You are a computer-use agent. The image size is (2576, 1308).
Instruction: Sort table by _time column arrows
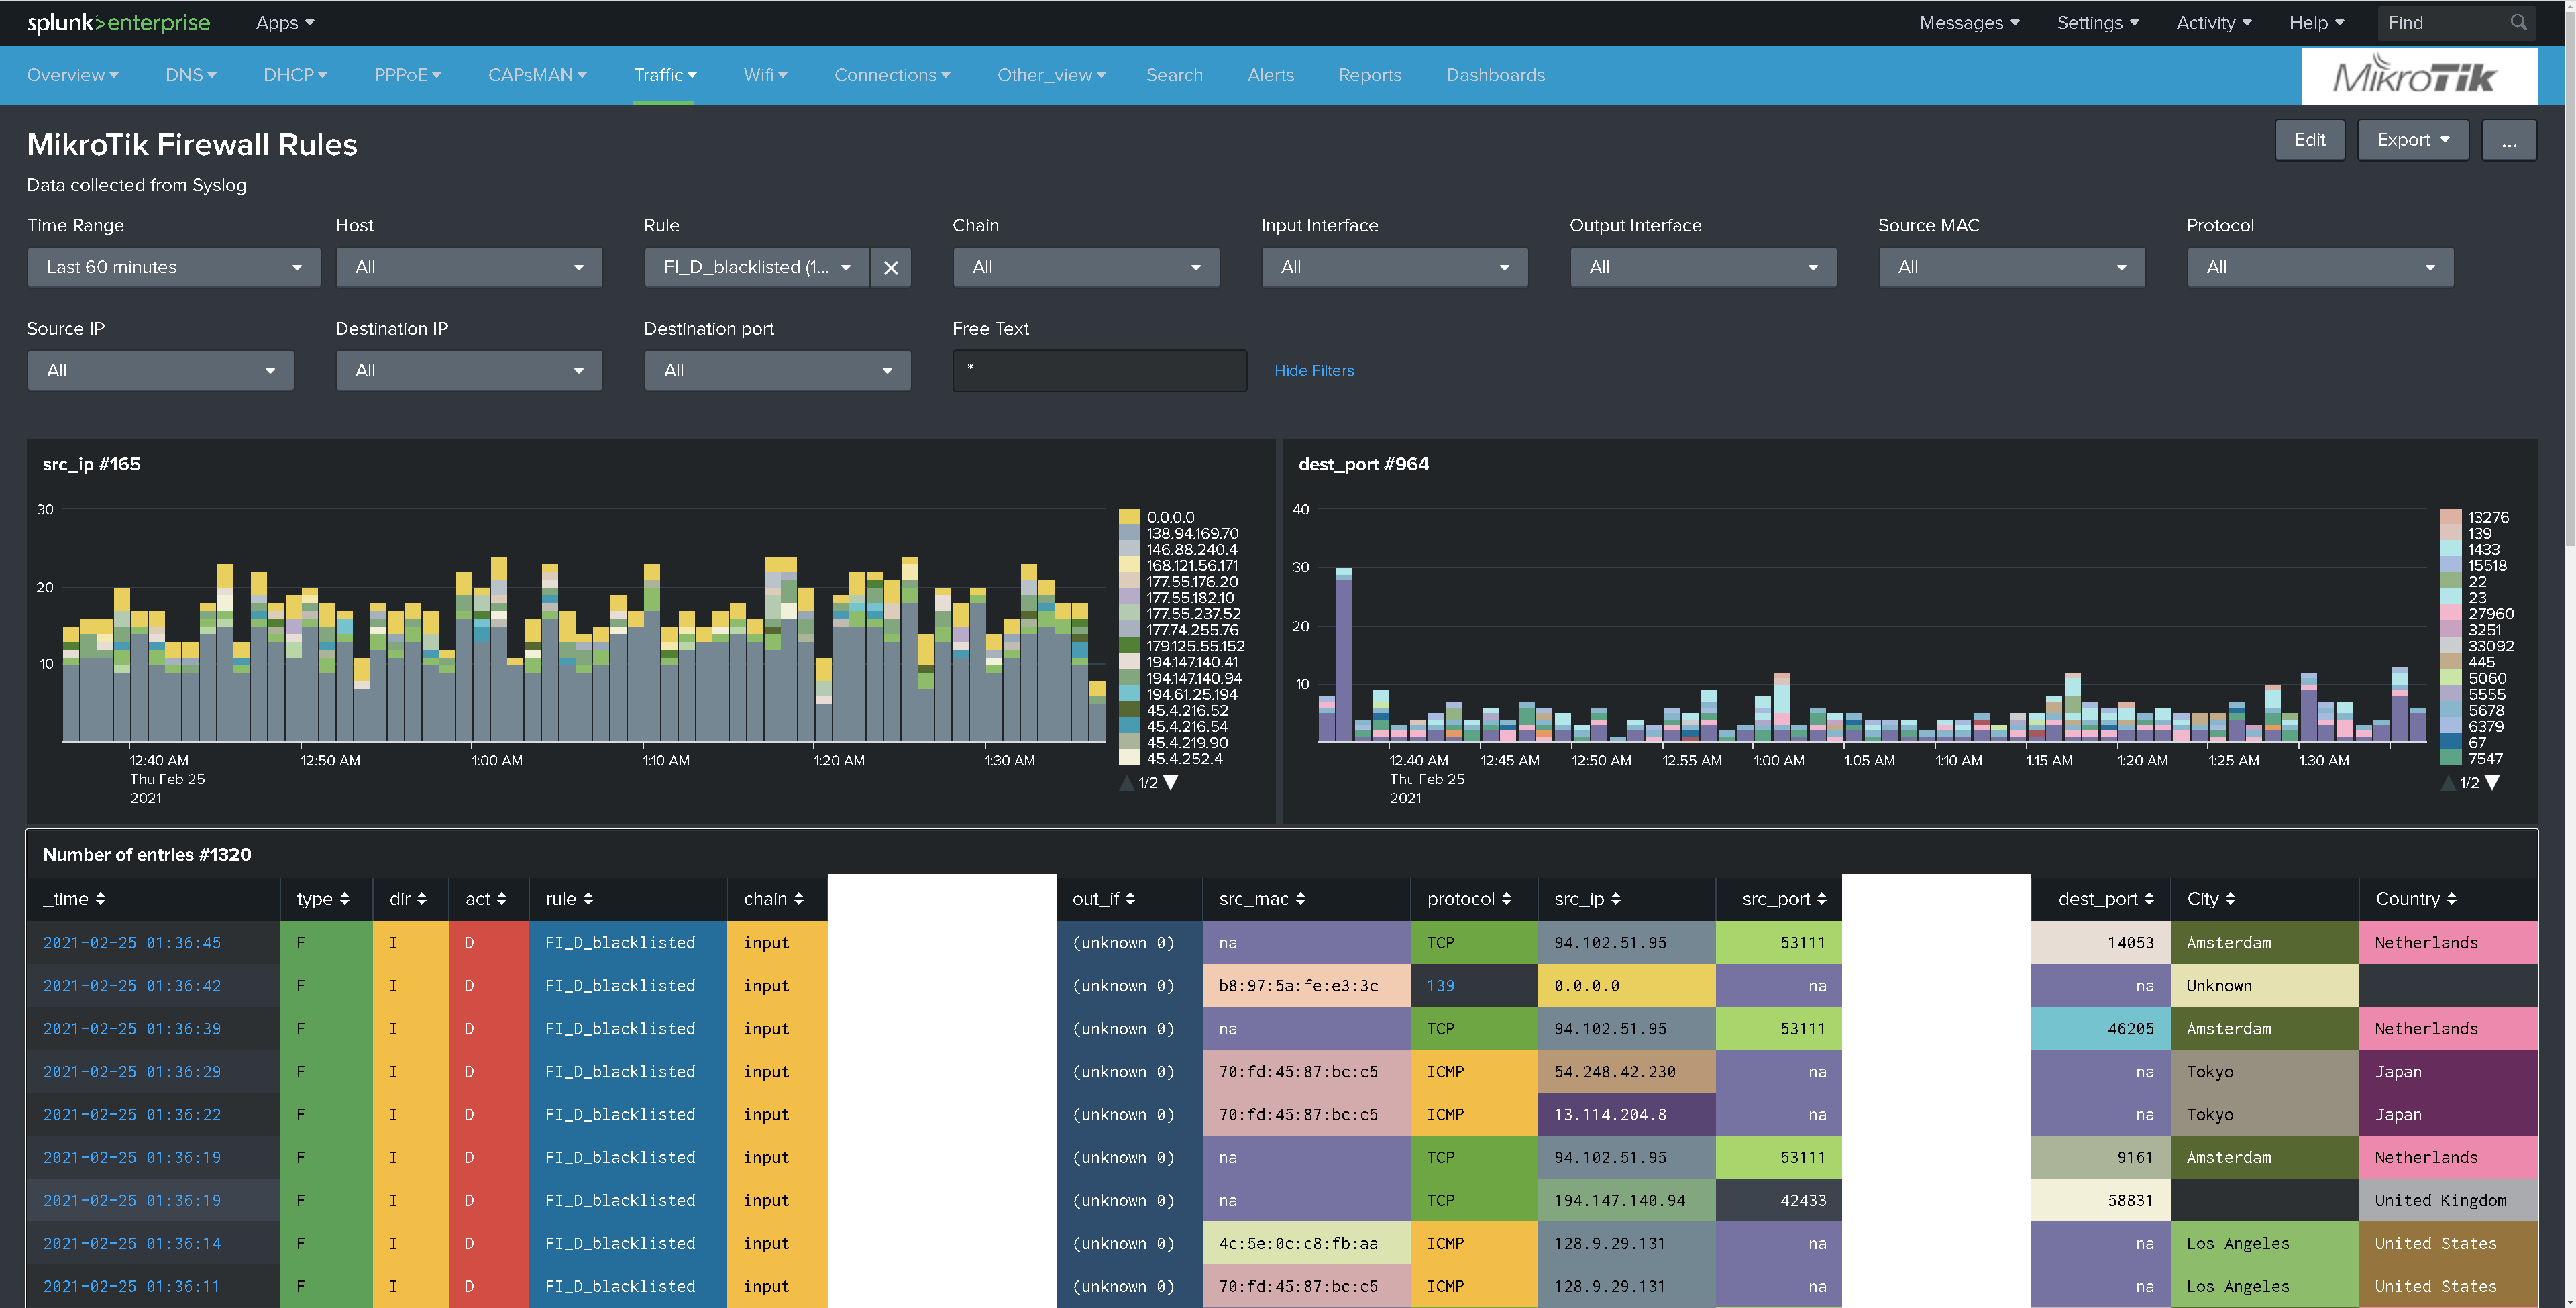pyautogui.click(x=100, y=899)
